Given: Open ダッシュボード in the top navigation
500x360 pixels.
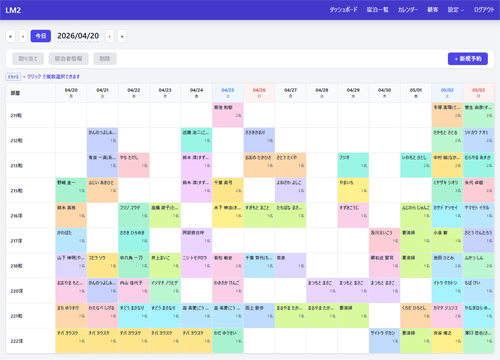Looking at the screenshot, I should point(343,10).
